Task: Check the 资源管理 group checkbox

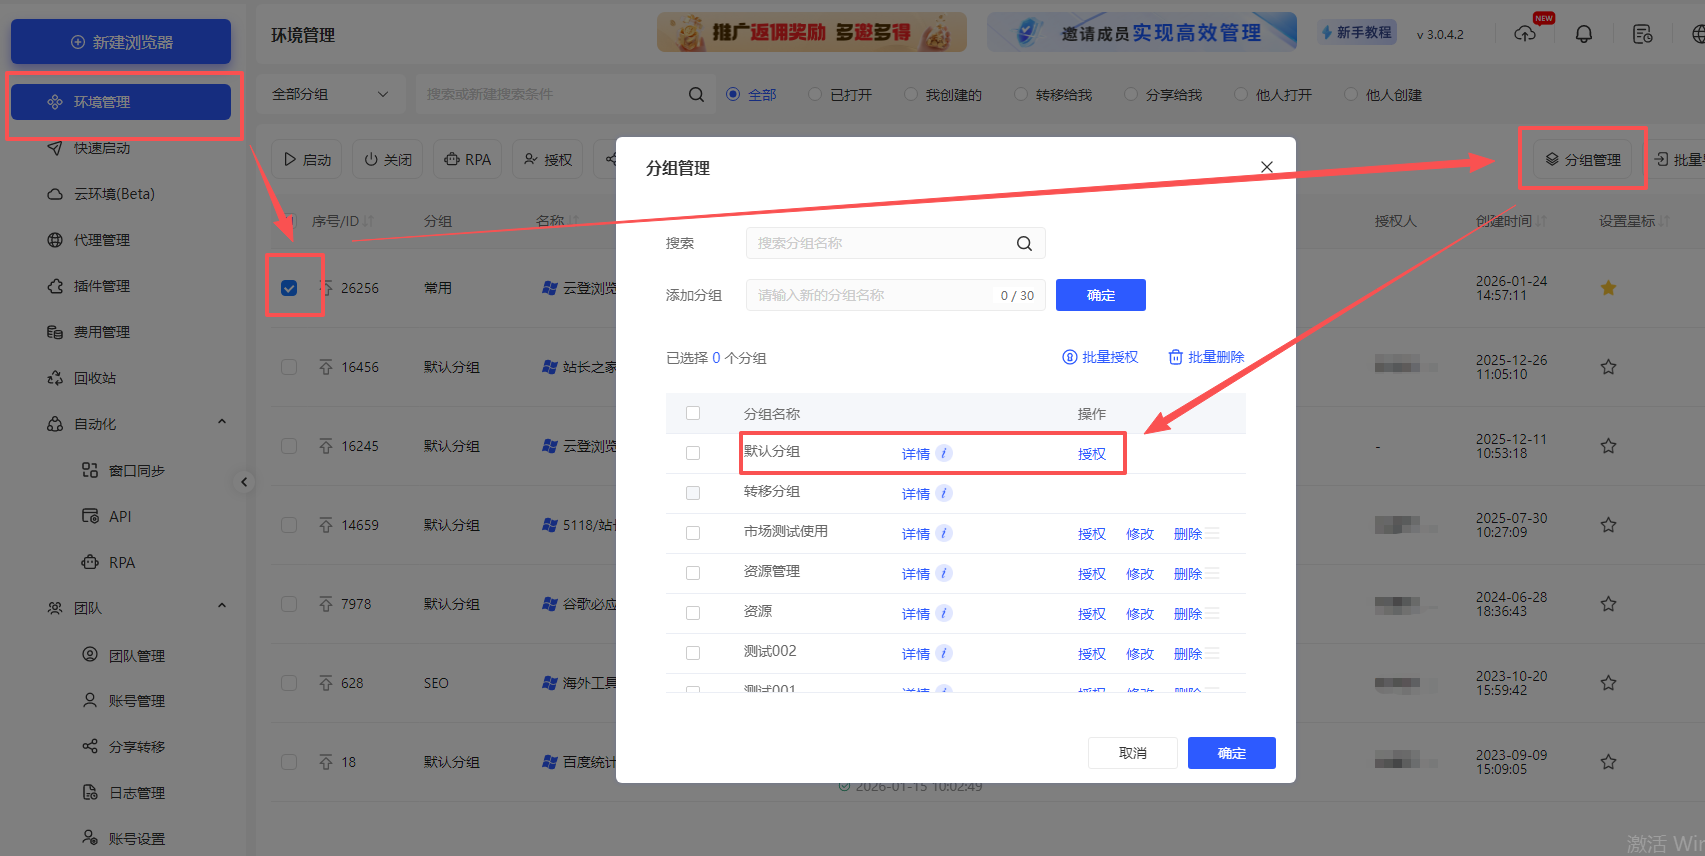Action: pos(693,573)
